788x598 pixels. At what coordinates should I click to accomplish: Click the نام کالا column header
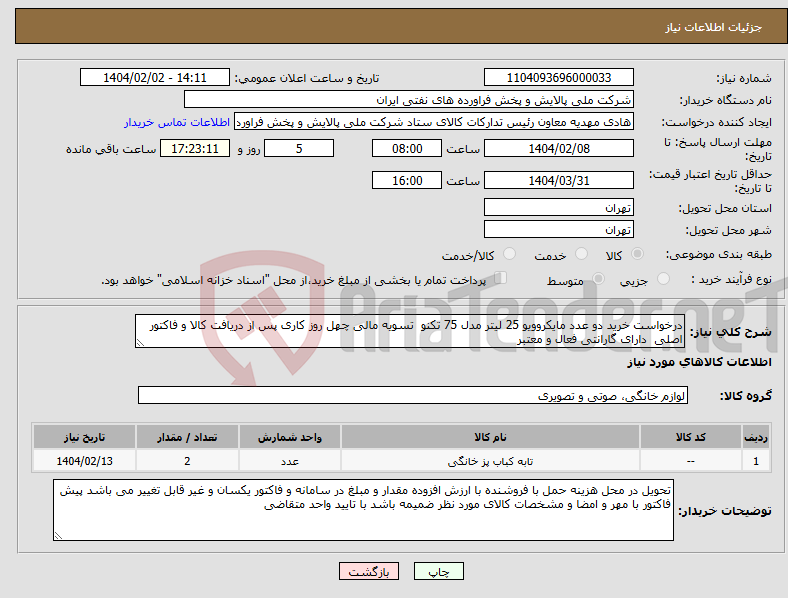(490, 437)
